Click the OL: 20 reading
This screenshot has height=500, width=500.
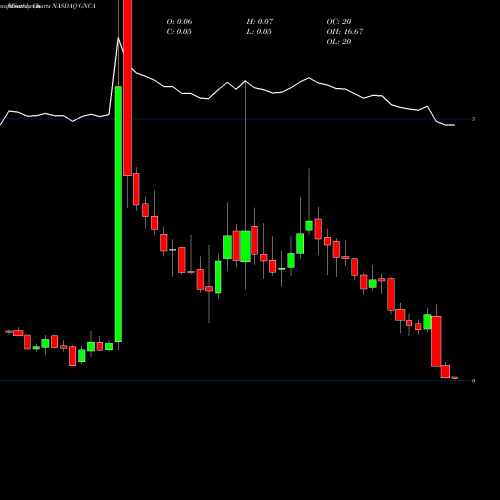(339, 42)
